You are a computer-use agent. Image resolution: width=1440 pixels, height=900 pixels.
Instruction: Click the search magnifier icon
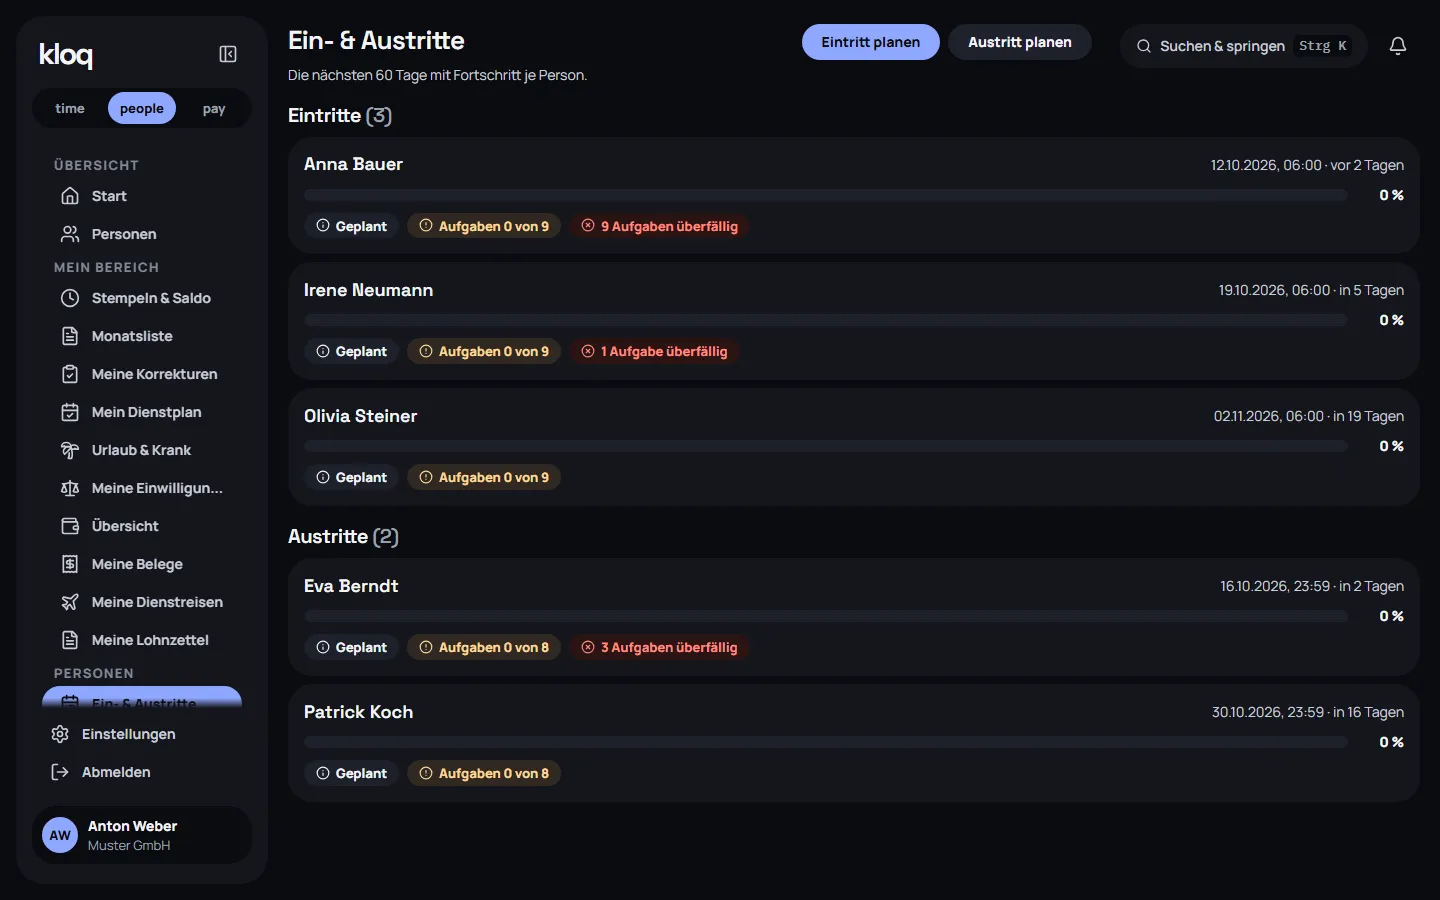(x=1144, y=46)
